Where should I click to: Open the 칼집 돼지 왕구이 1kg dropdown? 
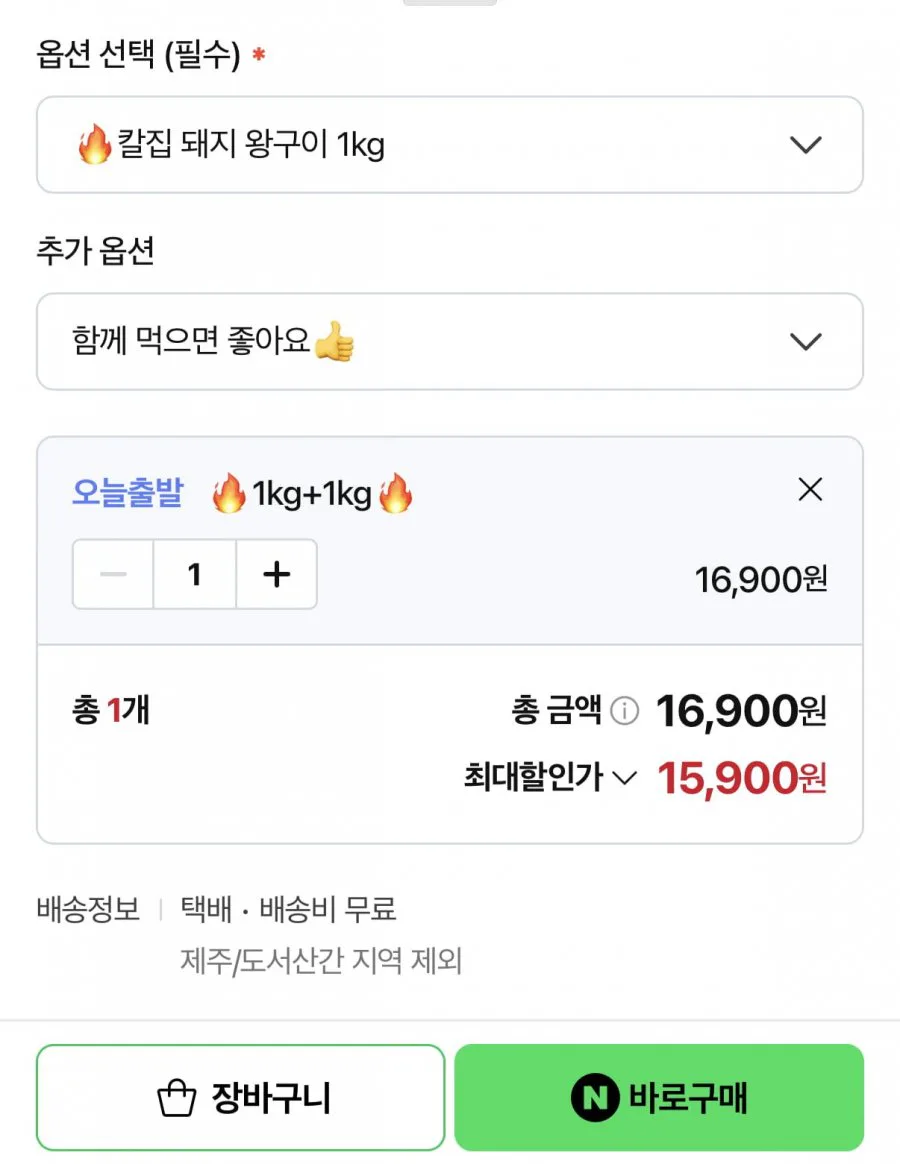pyautogui.click(x=450, y=145)
